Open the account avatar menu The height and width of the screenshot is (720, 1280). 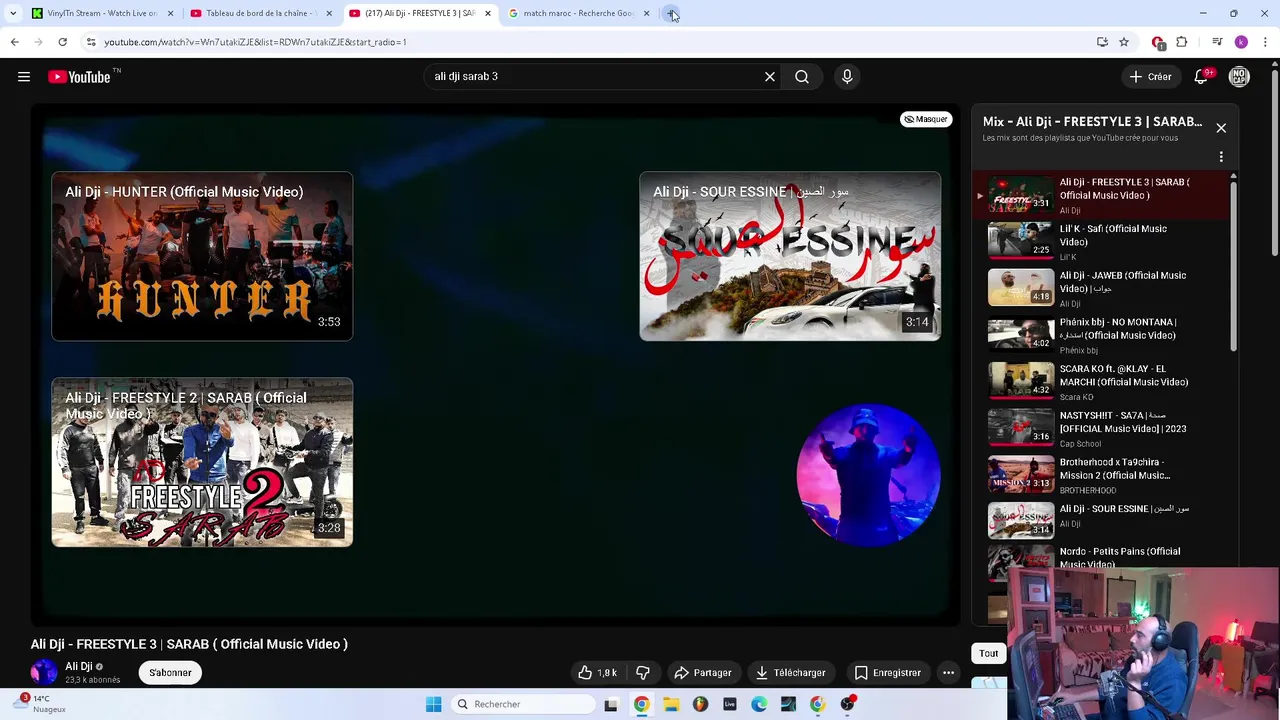click(1239, 77)
